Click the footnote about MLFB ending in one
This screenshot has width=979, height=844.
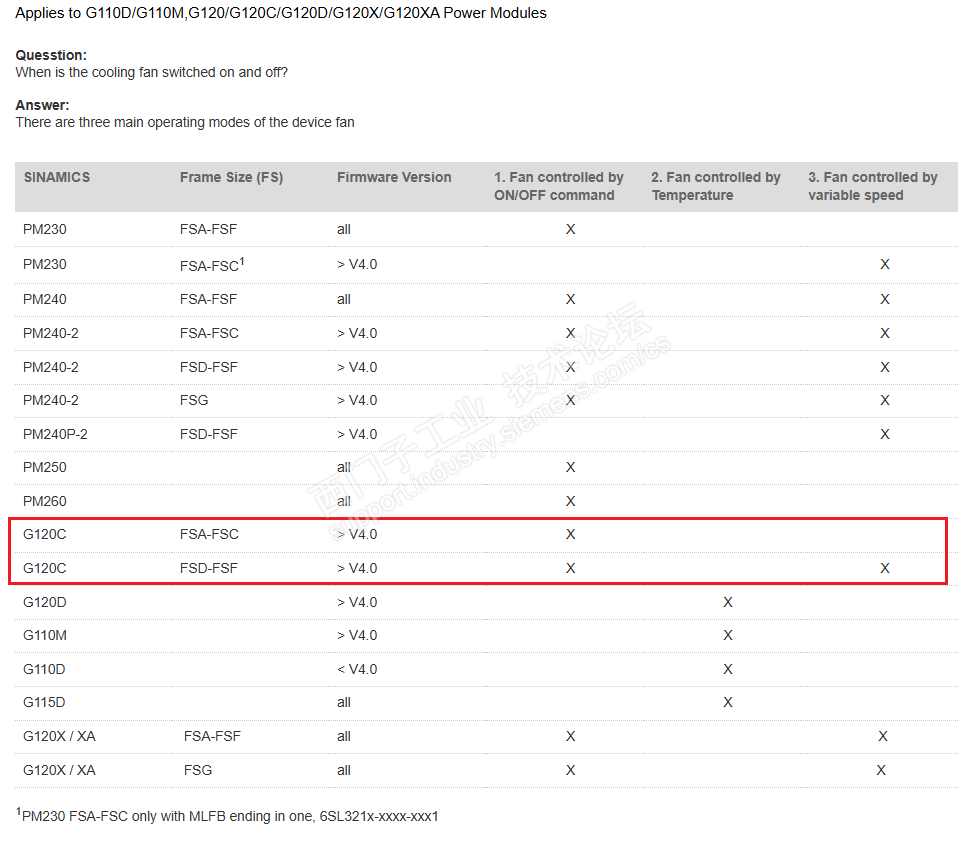[227, 815]
